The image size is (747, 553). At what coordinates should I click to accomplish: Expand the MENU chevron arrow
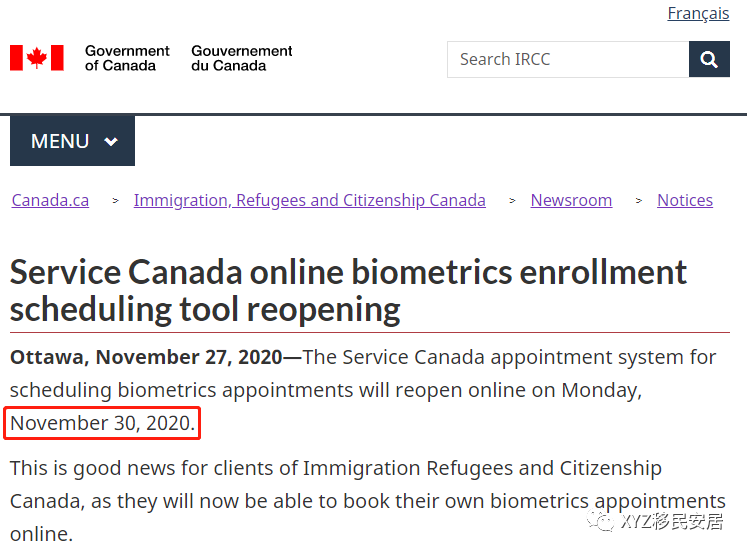coord(111,142)
